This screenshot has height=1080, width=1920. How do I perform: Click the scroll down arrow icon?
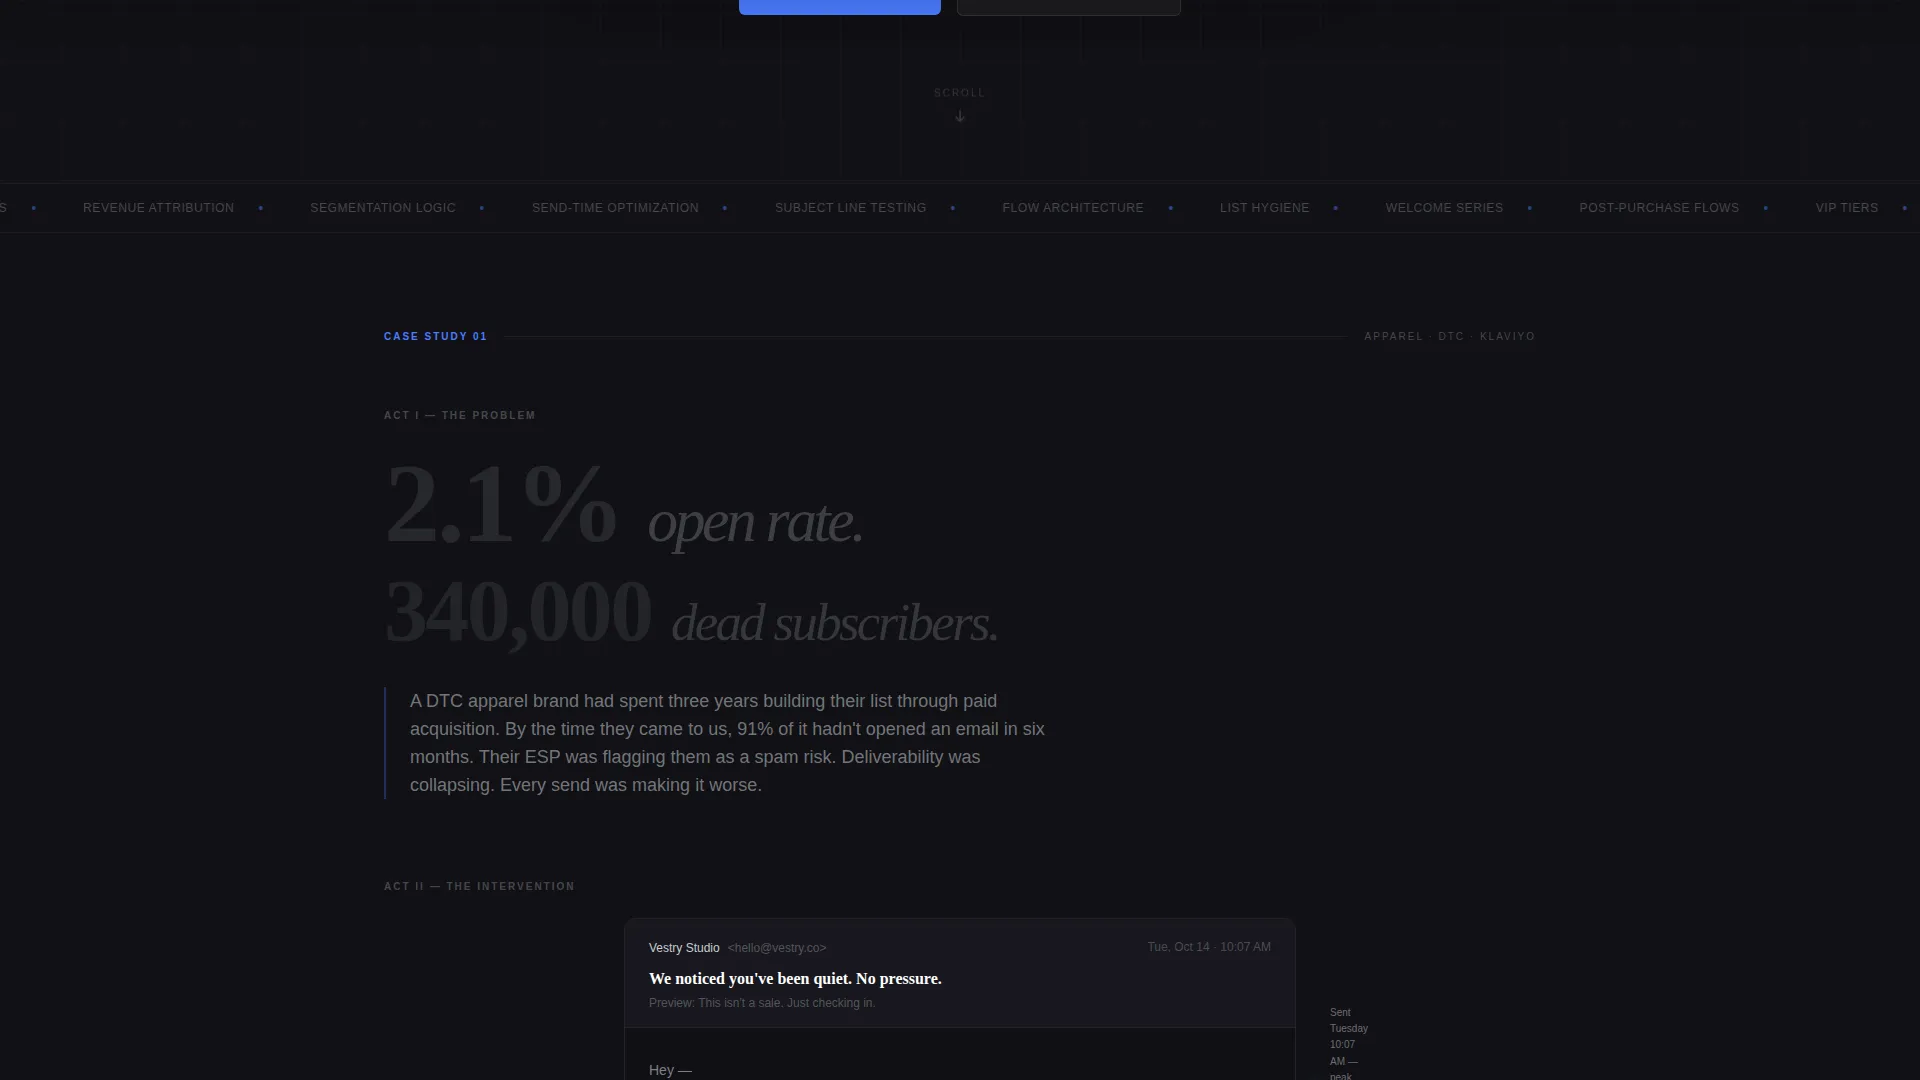[960, 116]
